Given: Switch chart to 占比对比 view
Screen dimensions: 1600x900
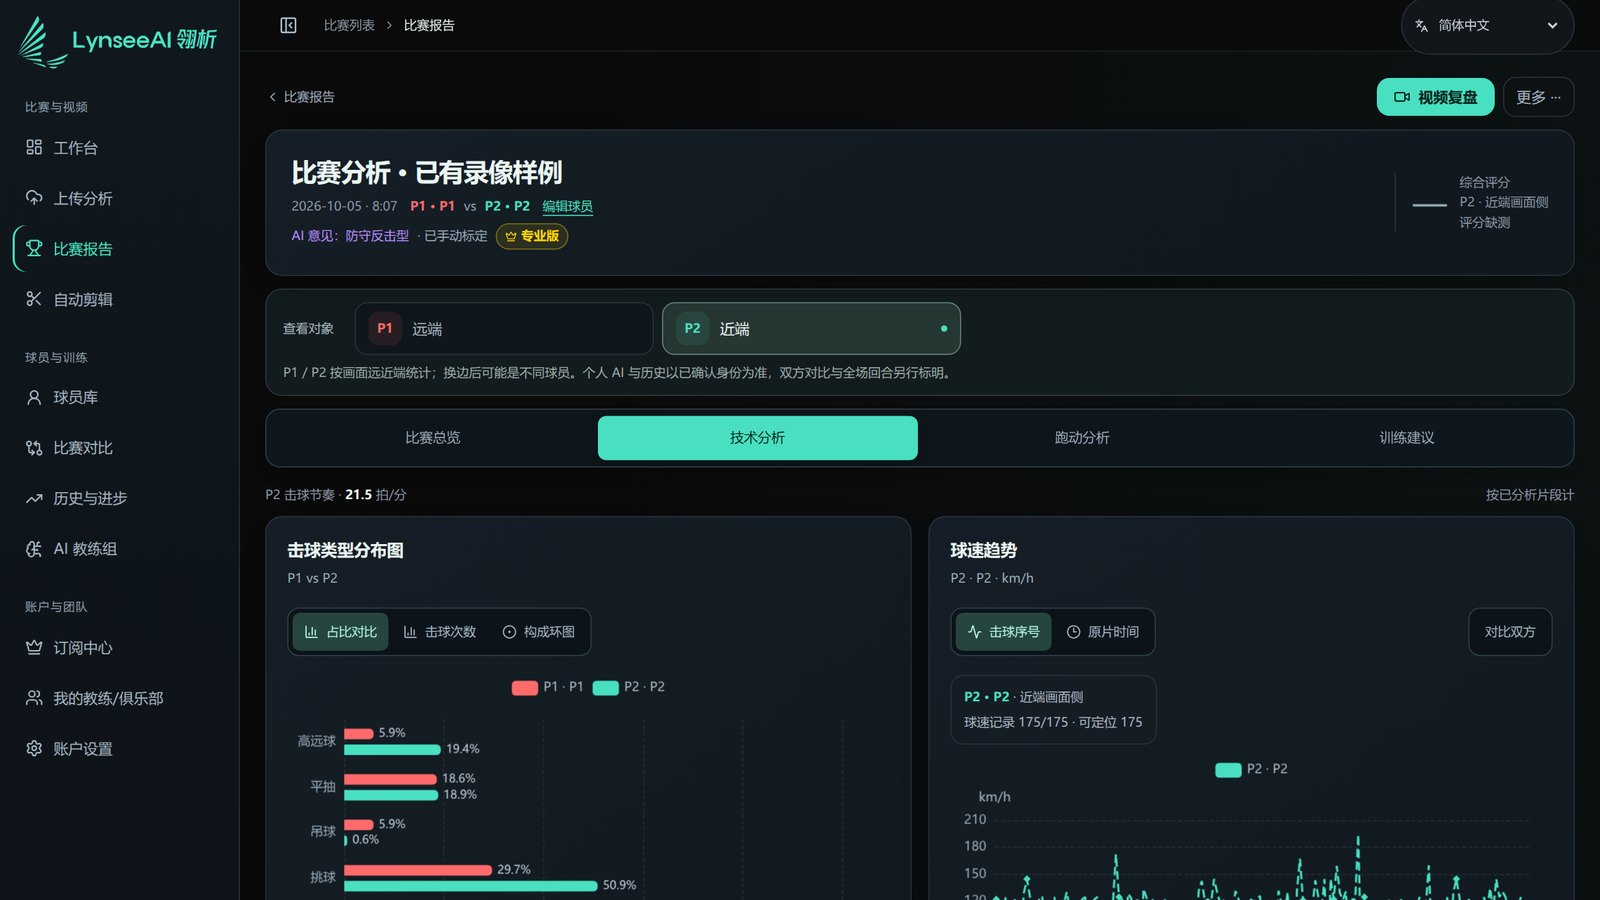Looking at the screenshot, I should click(x=340, y=632).
